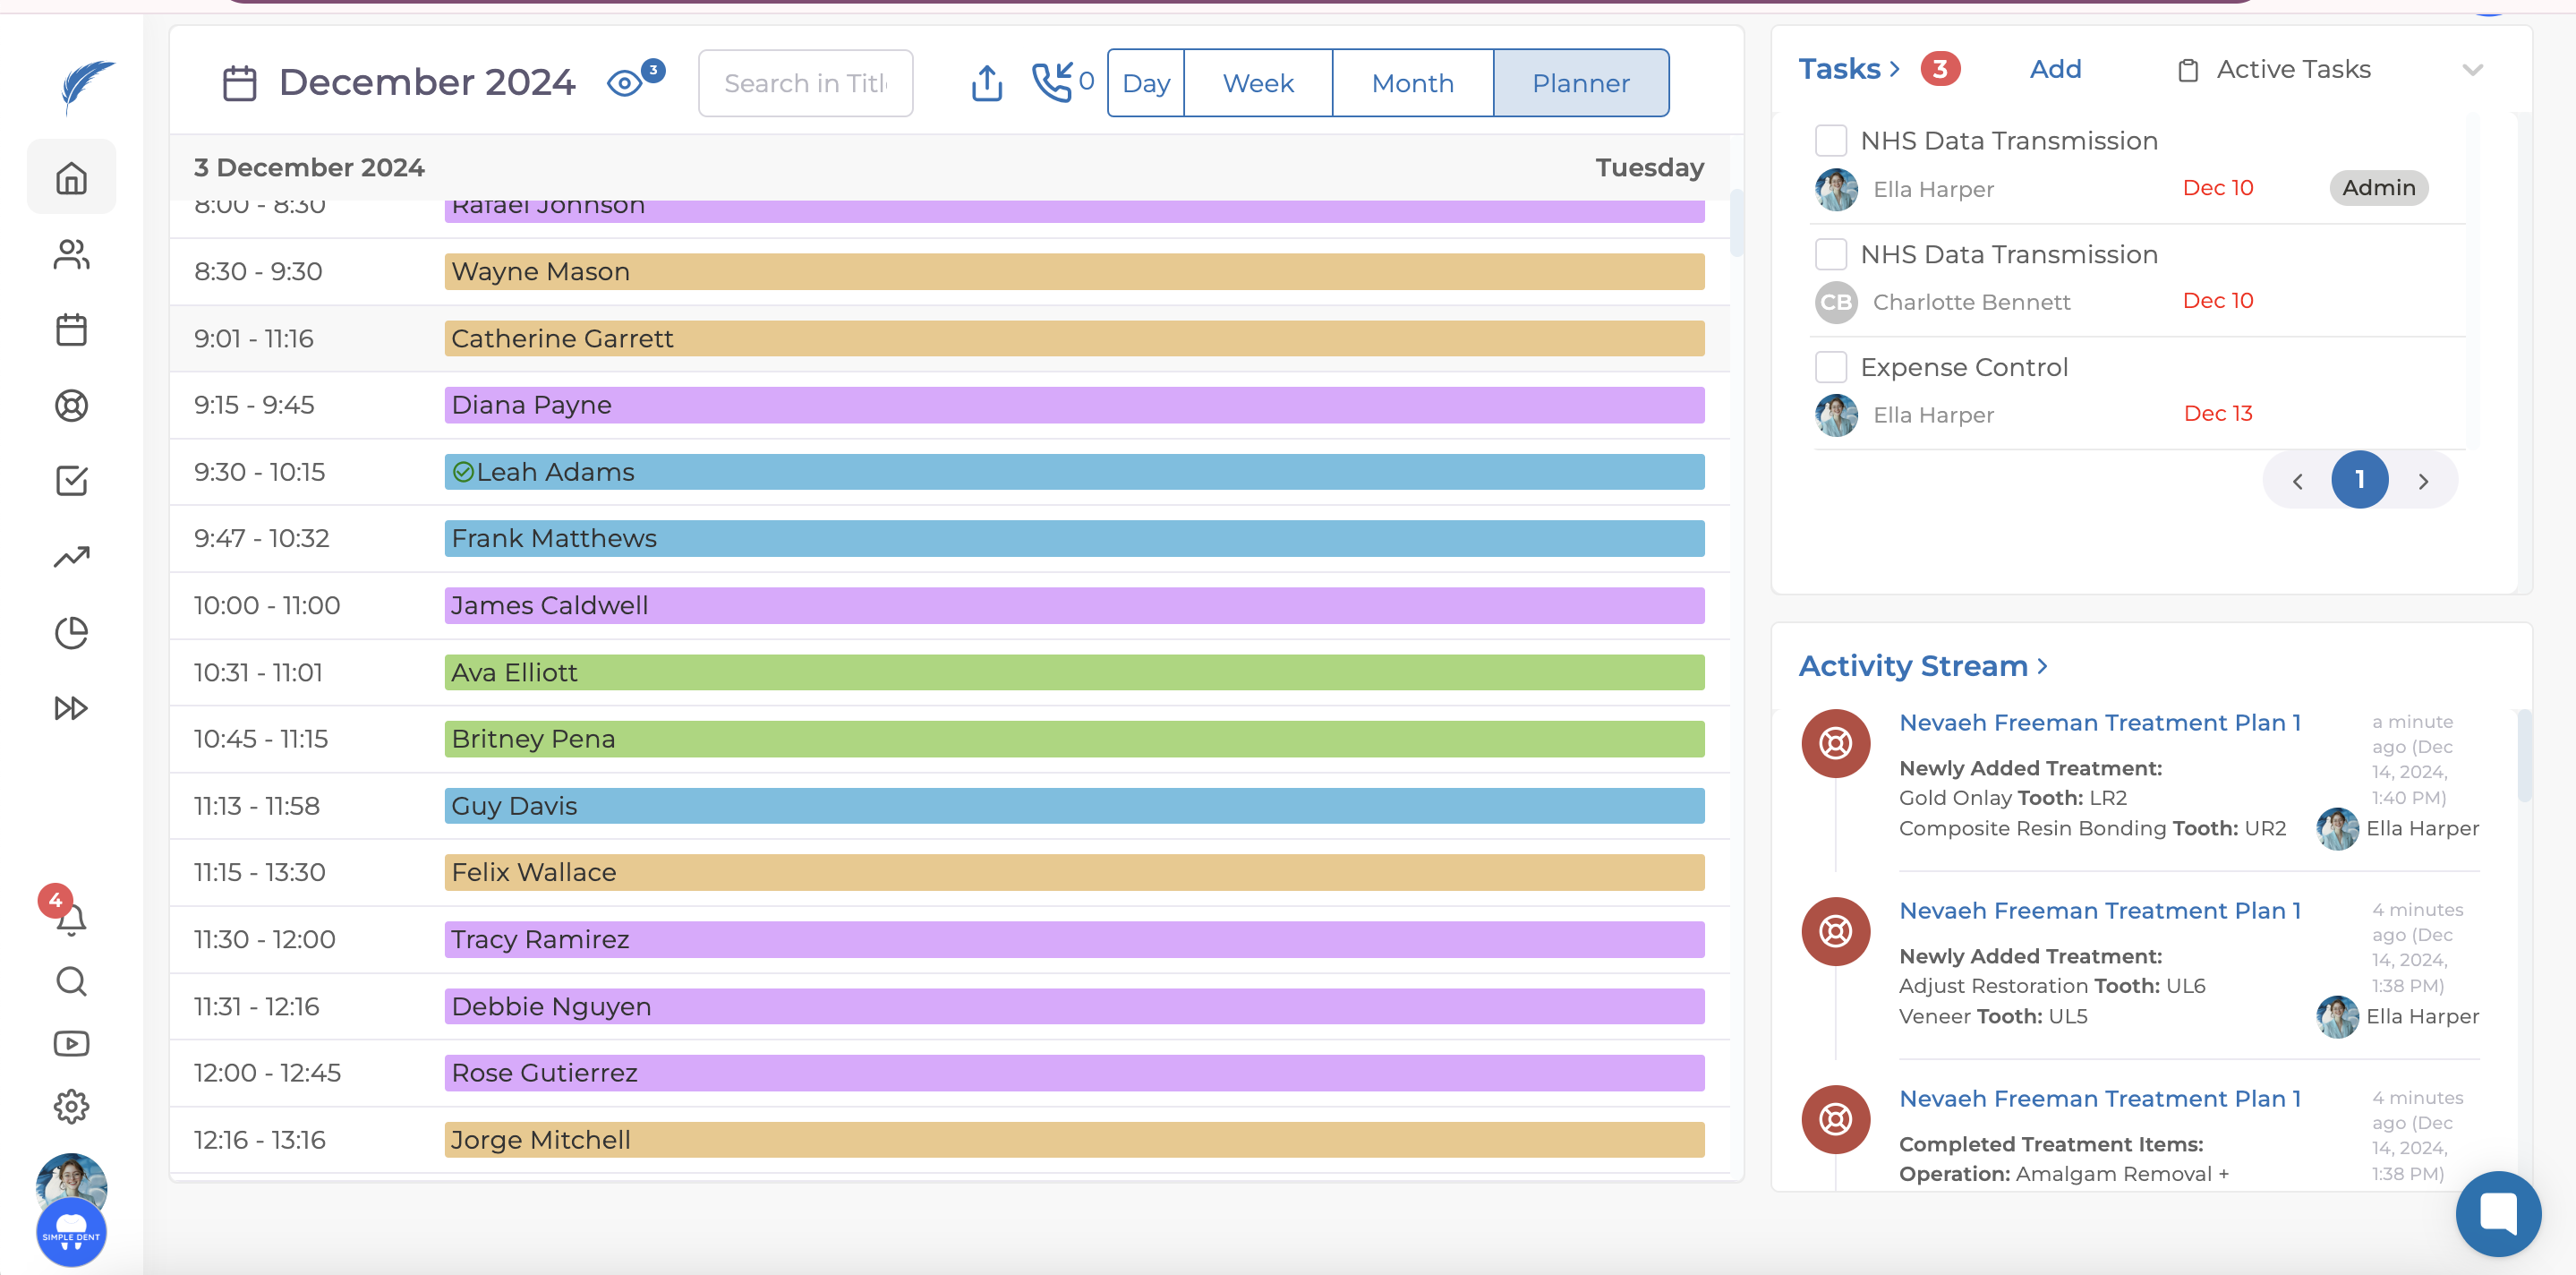Image resolution: width=2576 pixels, height=1275 pixels.
Task: Open notifications bell with 4 badge
Action: tap(70, 918)
